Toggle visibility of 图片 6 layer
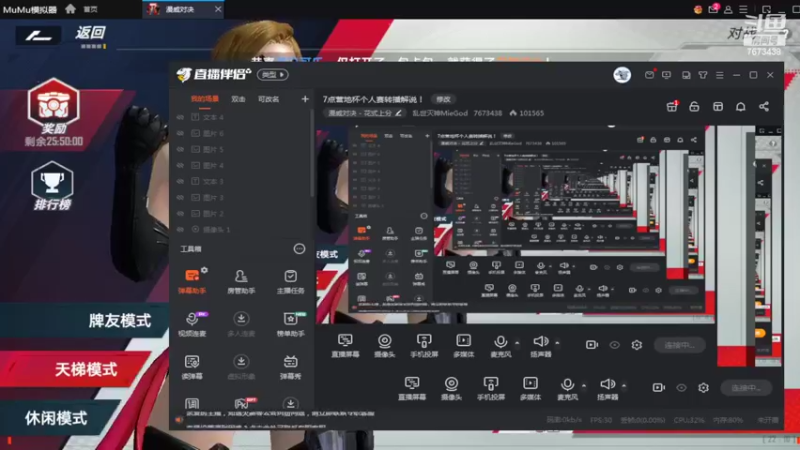The width and height of the screenshot is (800, 450). (x=180, y=133)
